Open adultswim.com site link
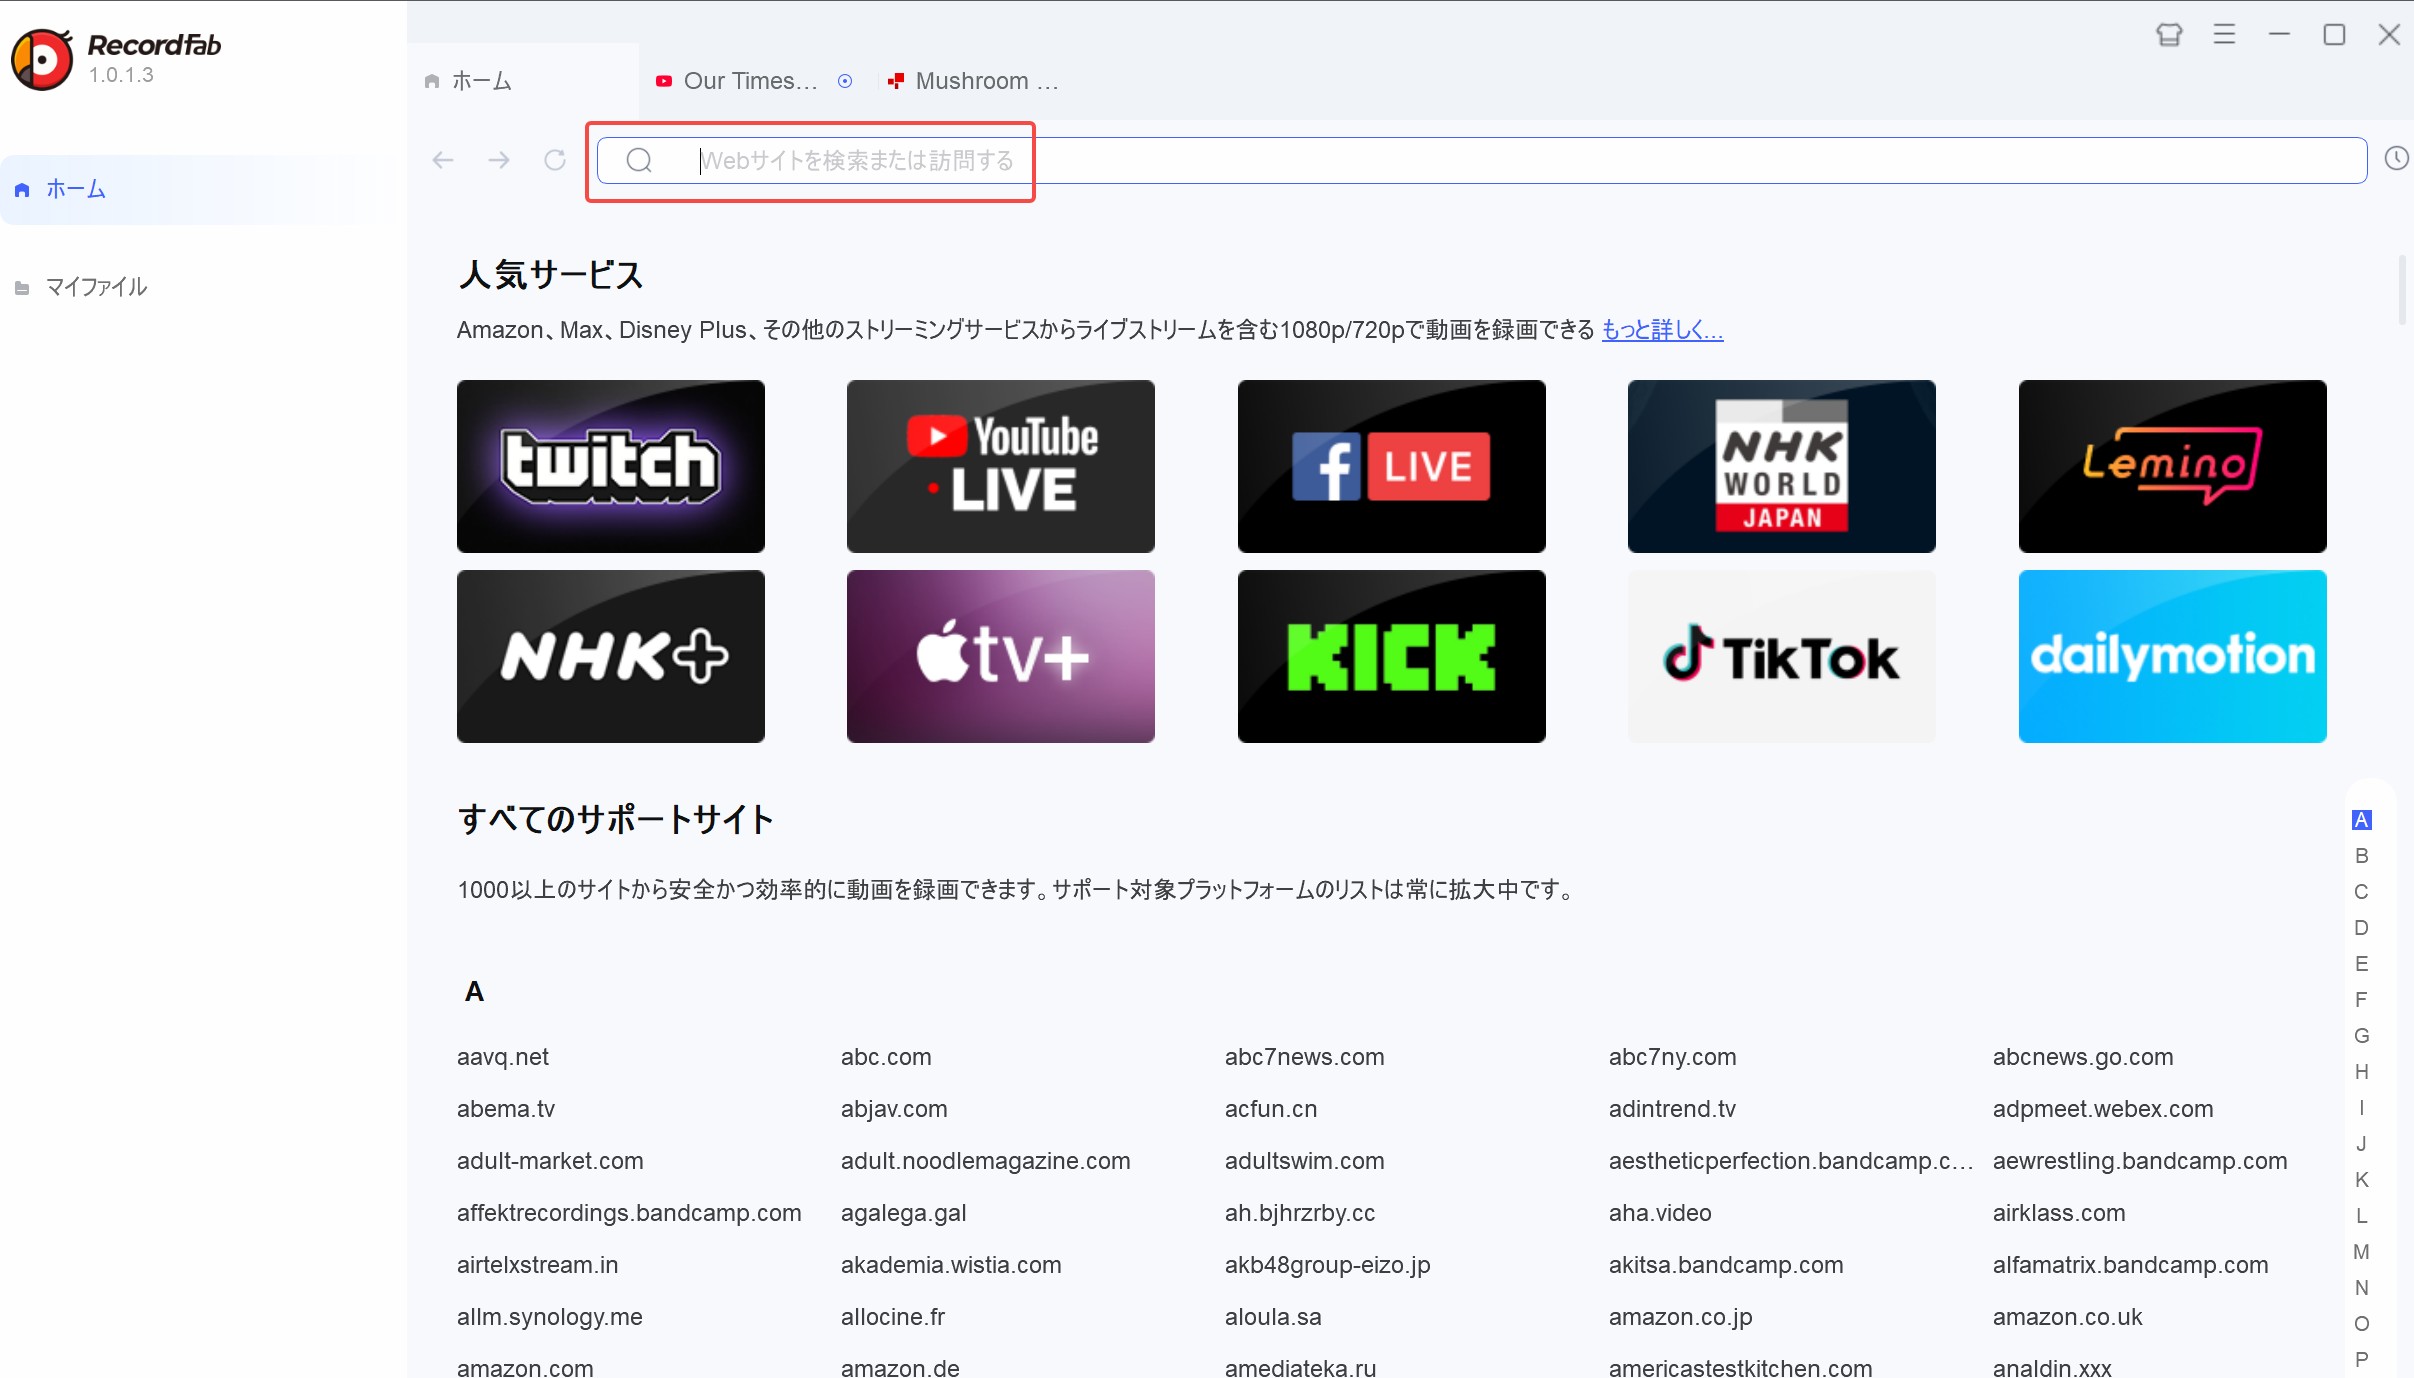The height and width of the screenshot is (1378, 2414). coord(1304,1161)
